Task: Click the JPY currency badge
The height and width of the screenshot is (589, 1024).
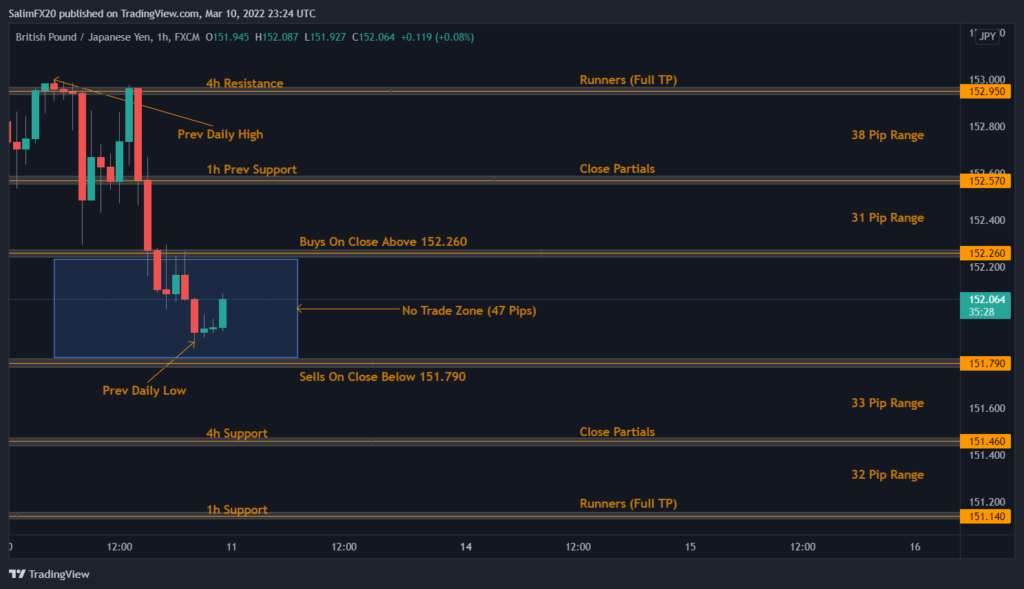Action: 986,36
